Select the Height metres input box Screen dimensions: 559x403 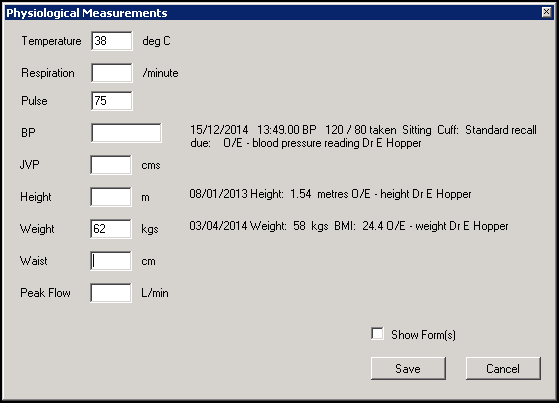point(111,197)
